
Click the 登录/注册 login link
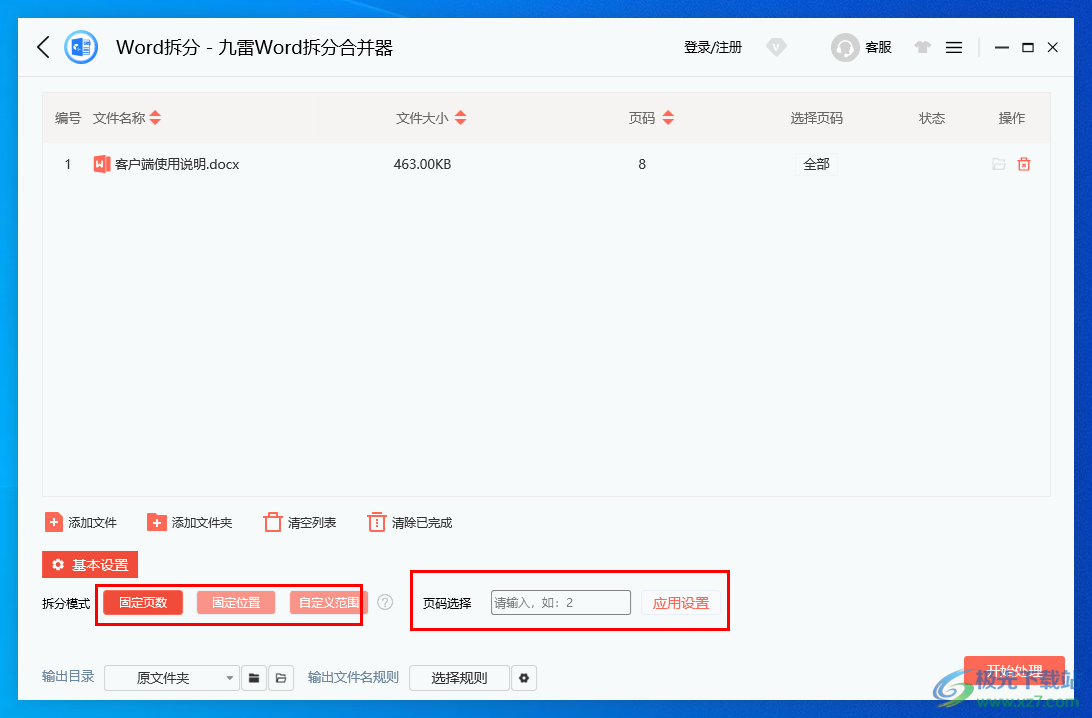tap(712, 47)
